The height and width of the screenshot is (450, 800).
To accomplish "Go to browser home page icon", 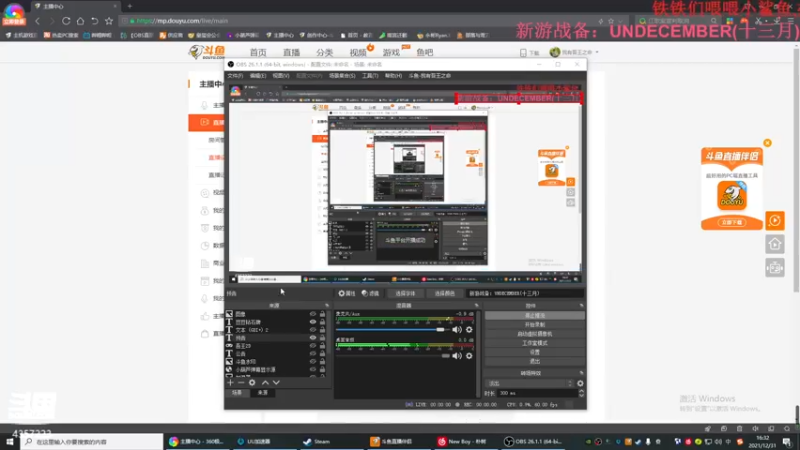I will pyautogui.click(x=80, y=21).
